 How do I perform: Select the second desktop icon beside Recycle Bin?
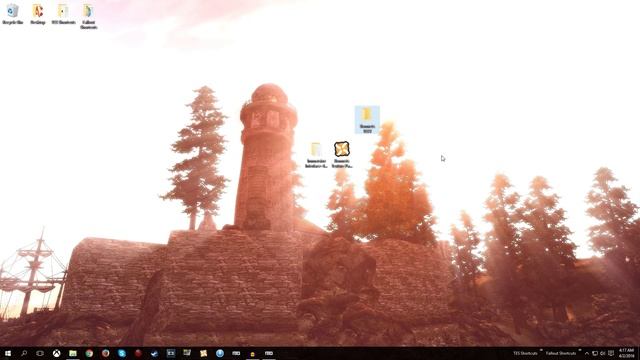coord(38,14)
